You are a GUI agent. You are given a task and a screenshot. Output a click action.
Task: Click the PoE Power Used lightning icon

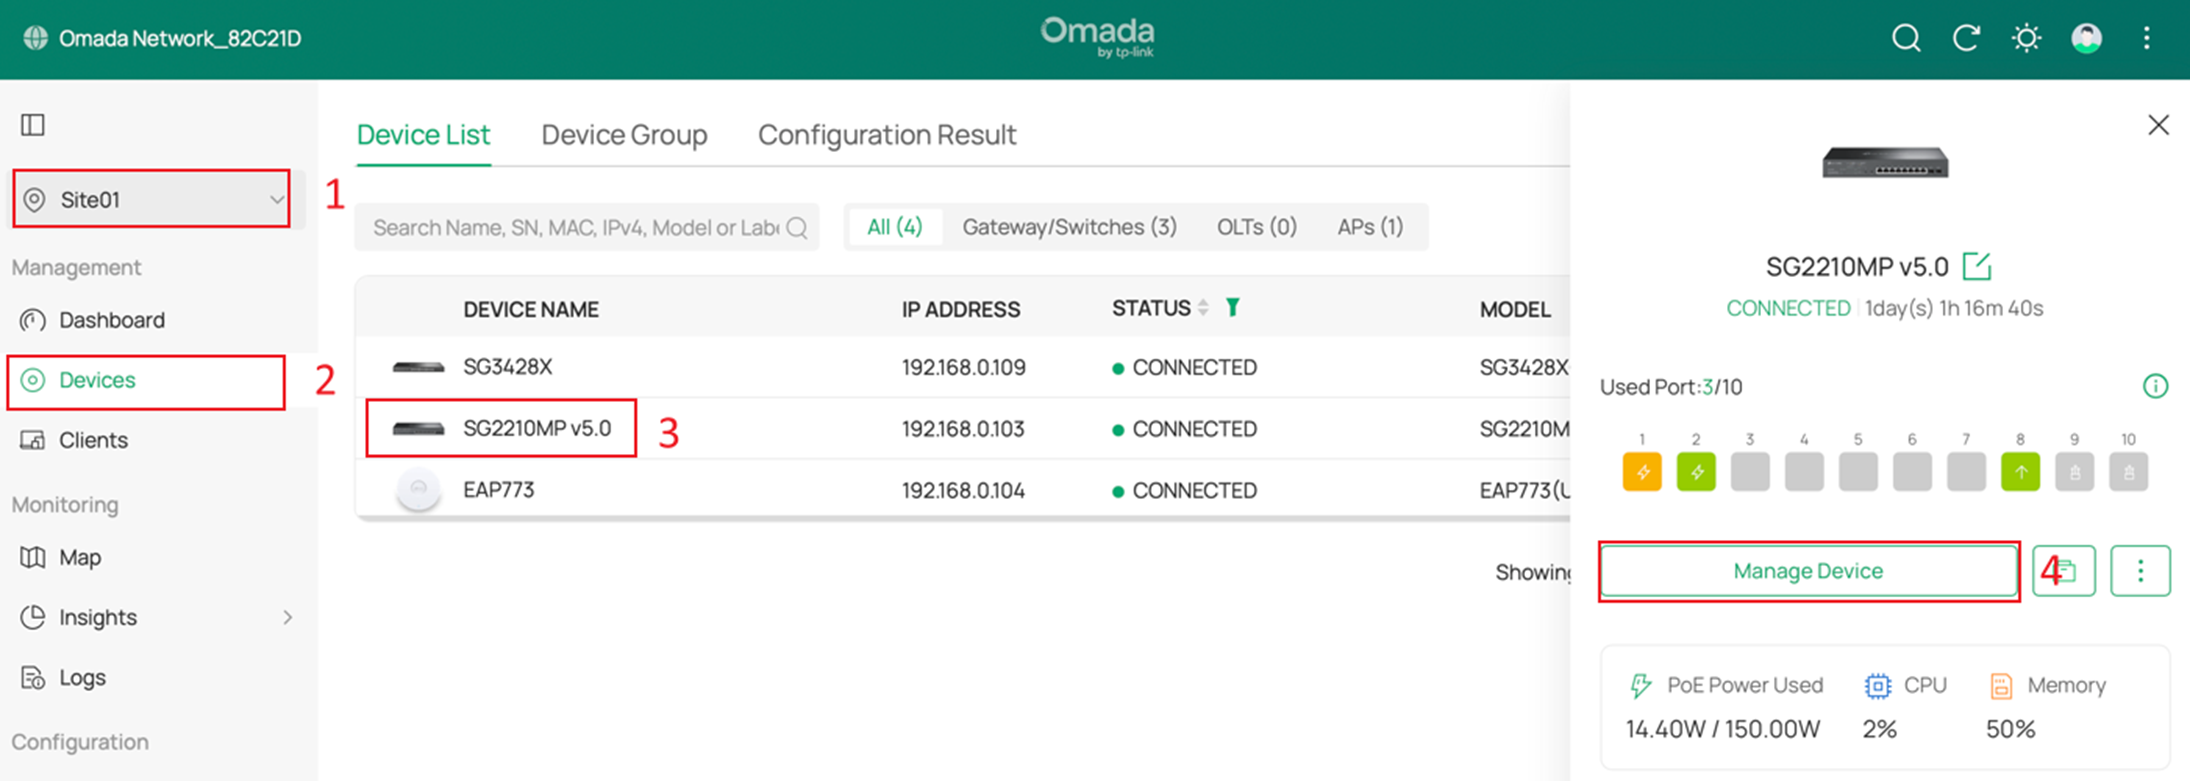pos(1640,685)
